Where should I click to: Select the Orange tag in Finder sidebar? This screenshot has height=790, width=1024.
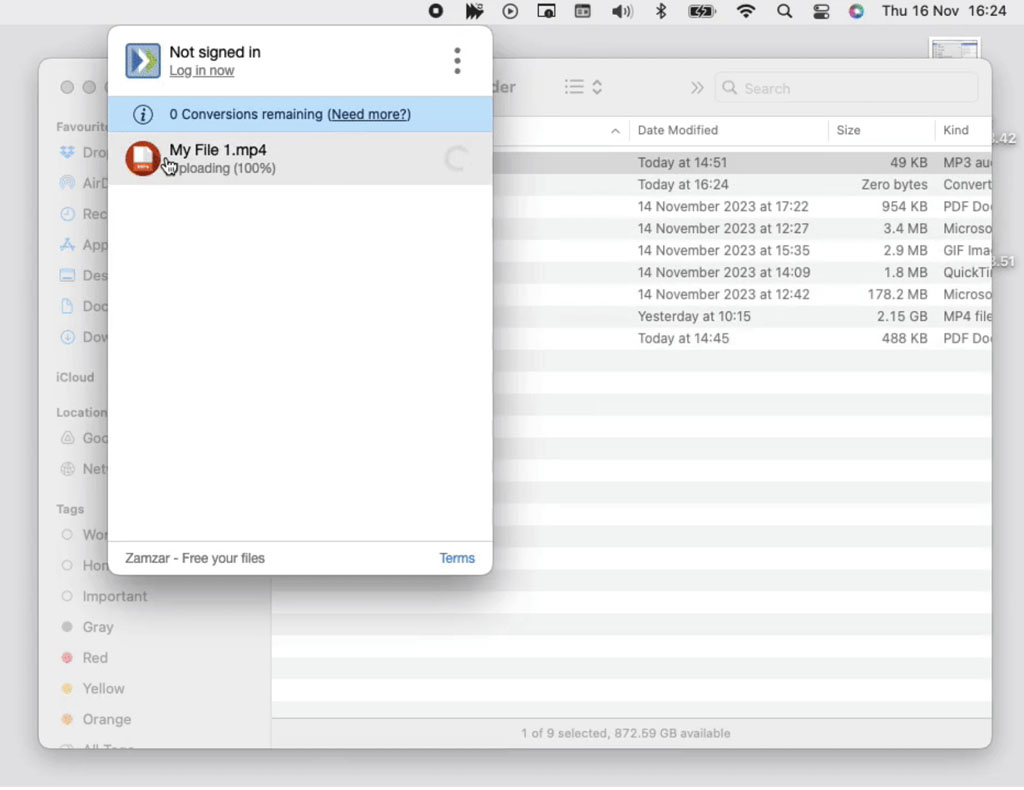tap(96, 719)
